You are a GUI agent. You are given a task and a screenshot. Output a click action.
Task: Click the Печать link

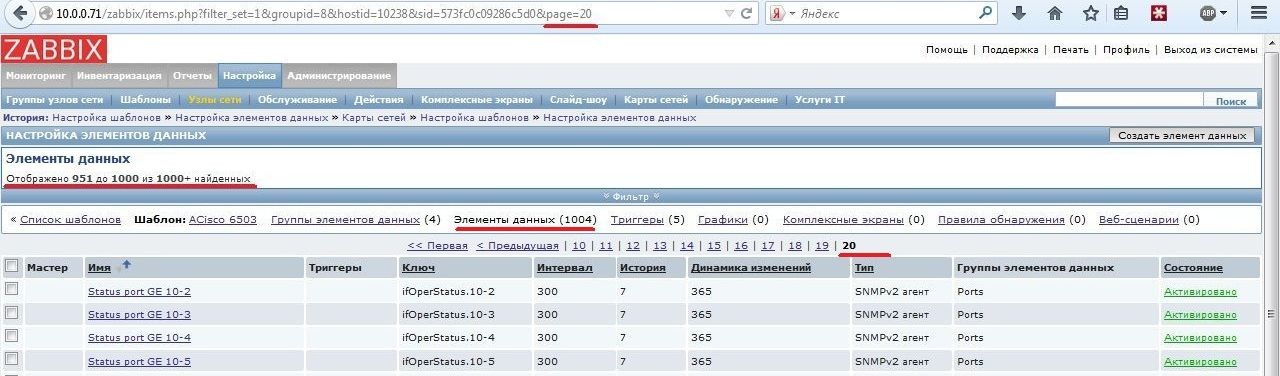pos(1071,50)
